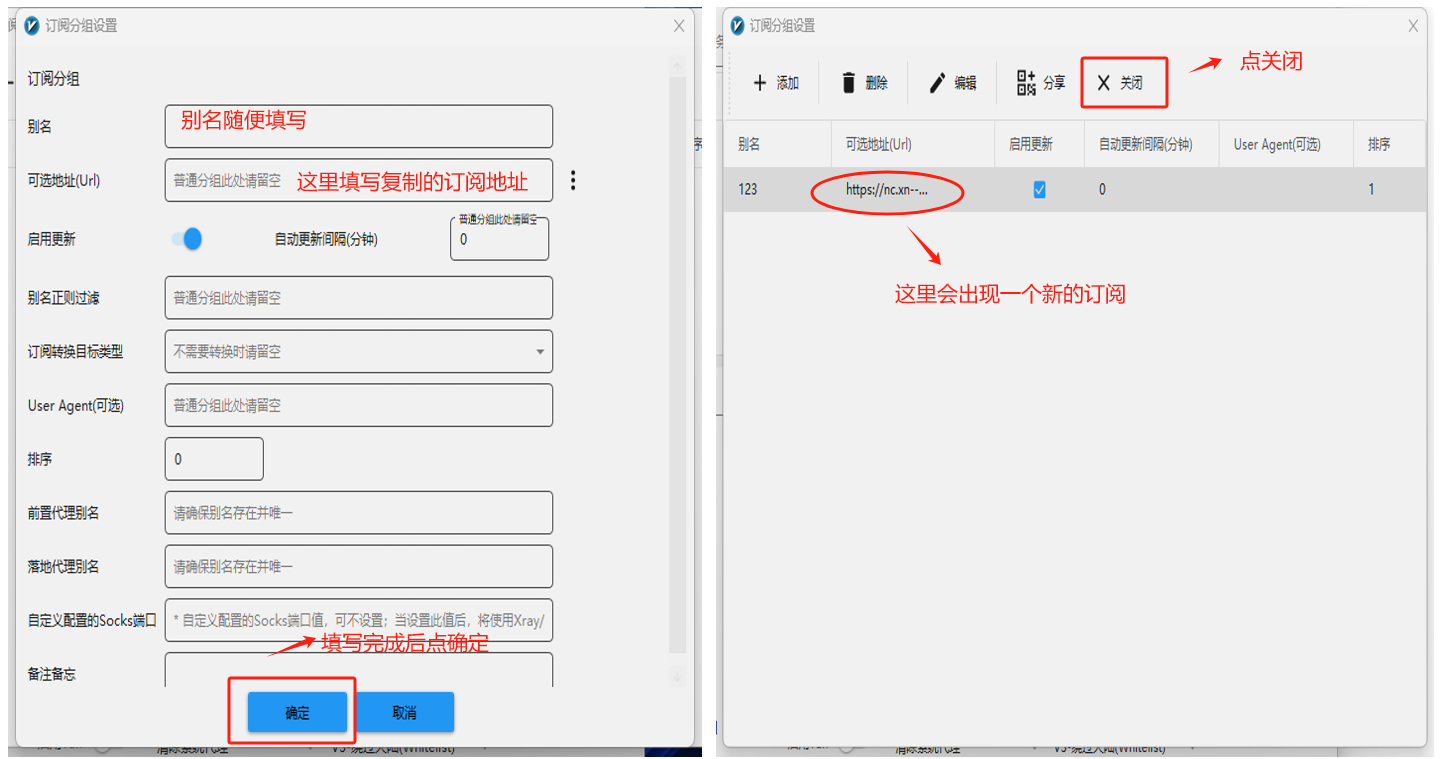Click the 添加 plus icon in toolbar

(760, 83)
